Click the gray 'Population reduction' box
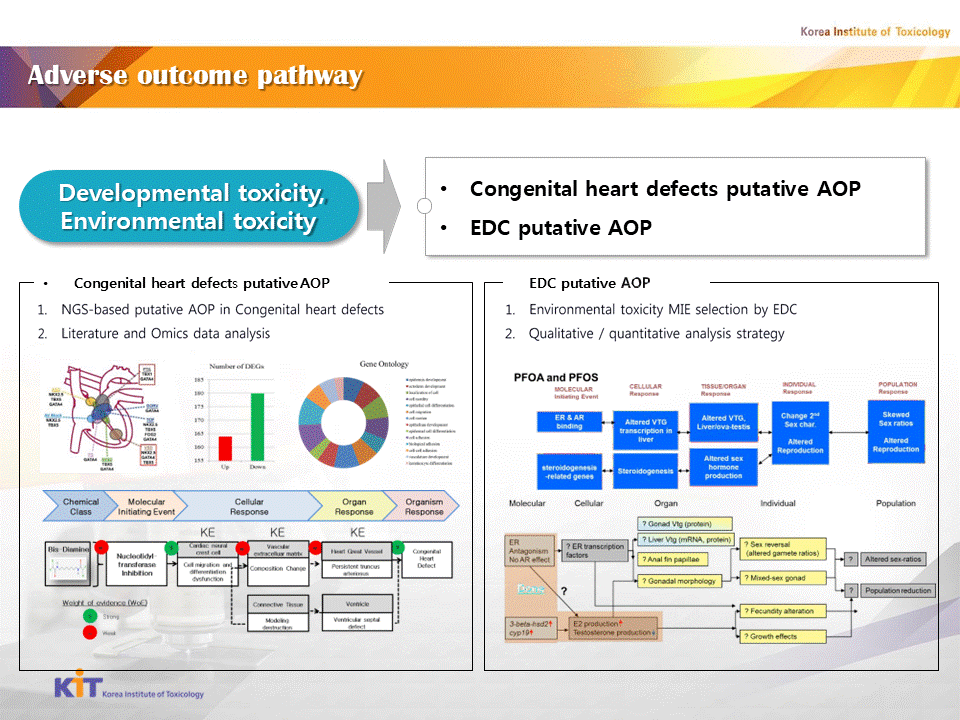Image resolution: width=960 pixels, height=720 pixels. 898,590
